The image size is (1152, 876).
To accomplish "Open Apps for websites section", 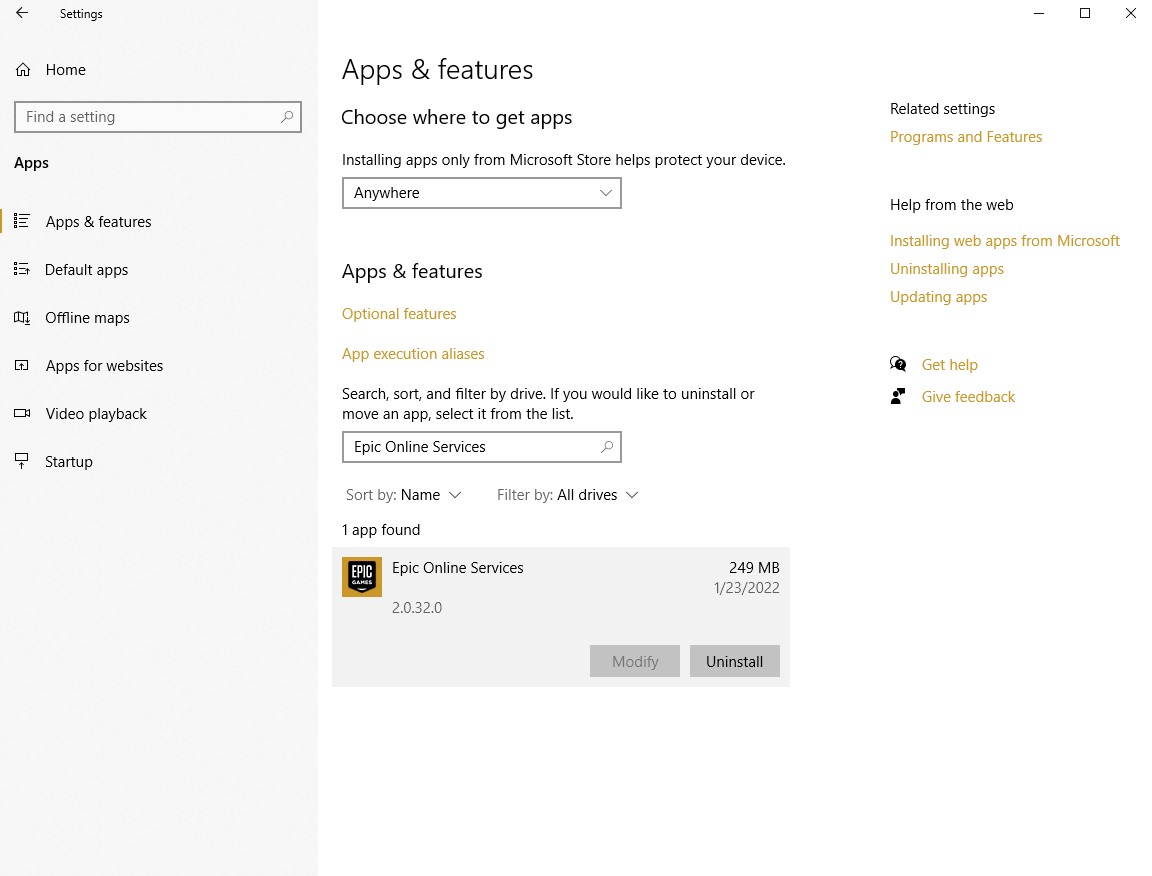I will [104, 366].
